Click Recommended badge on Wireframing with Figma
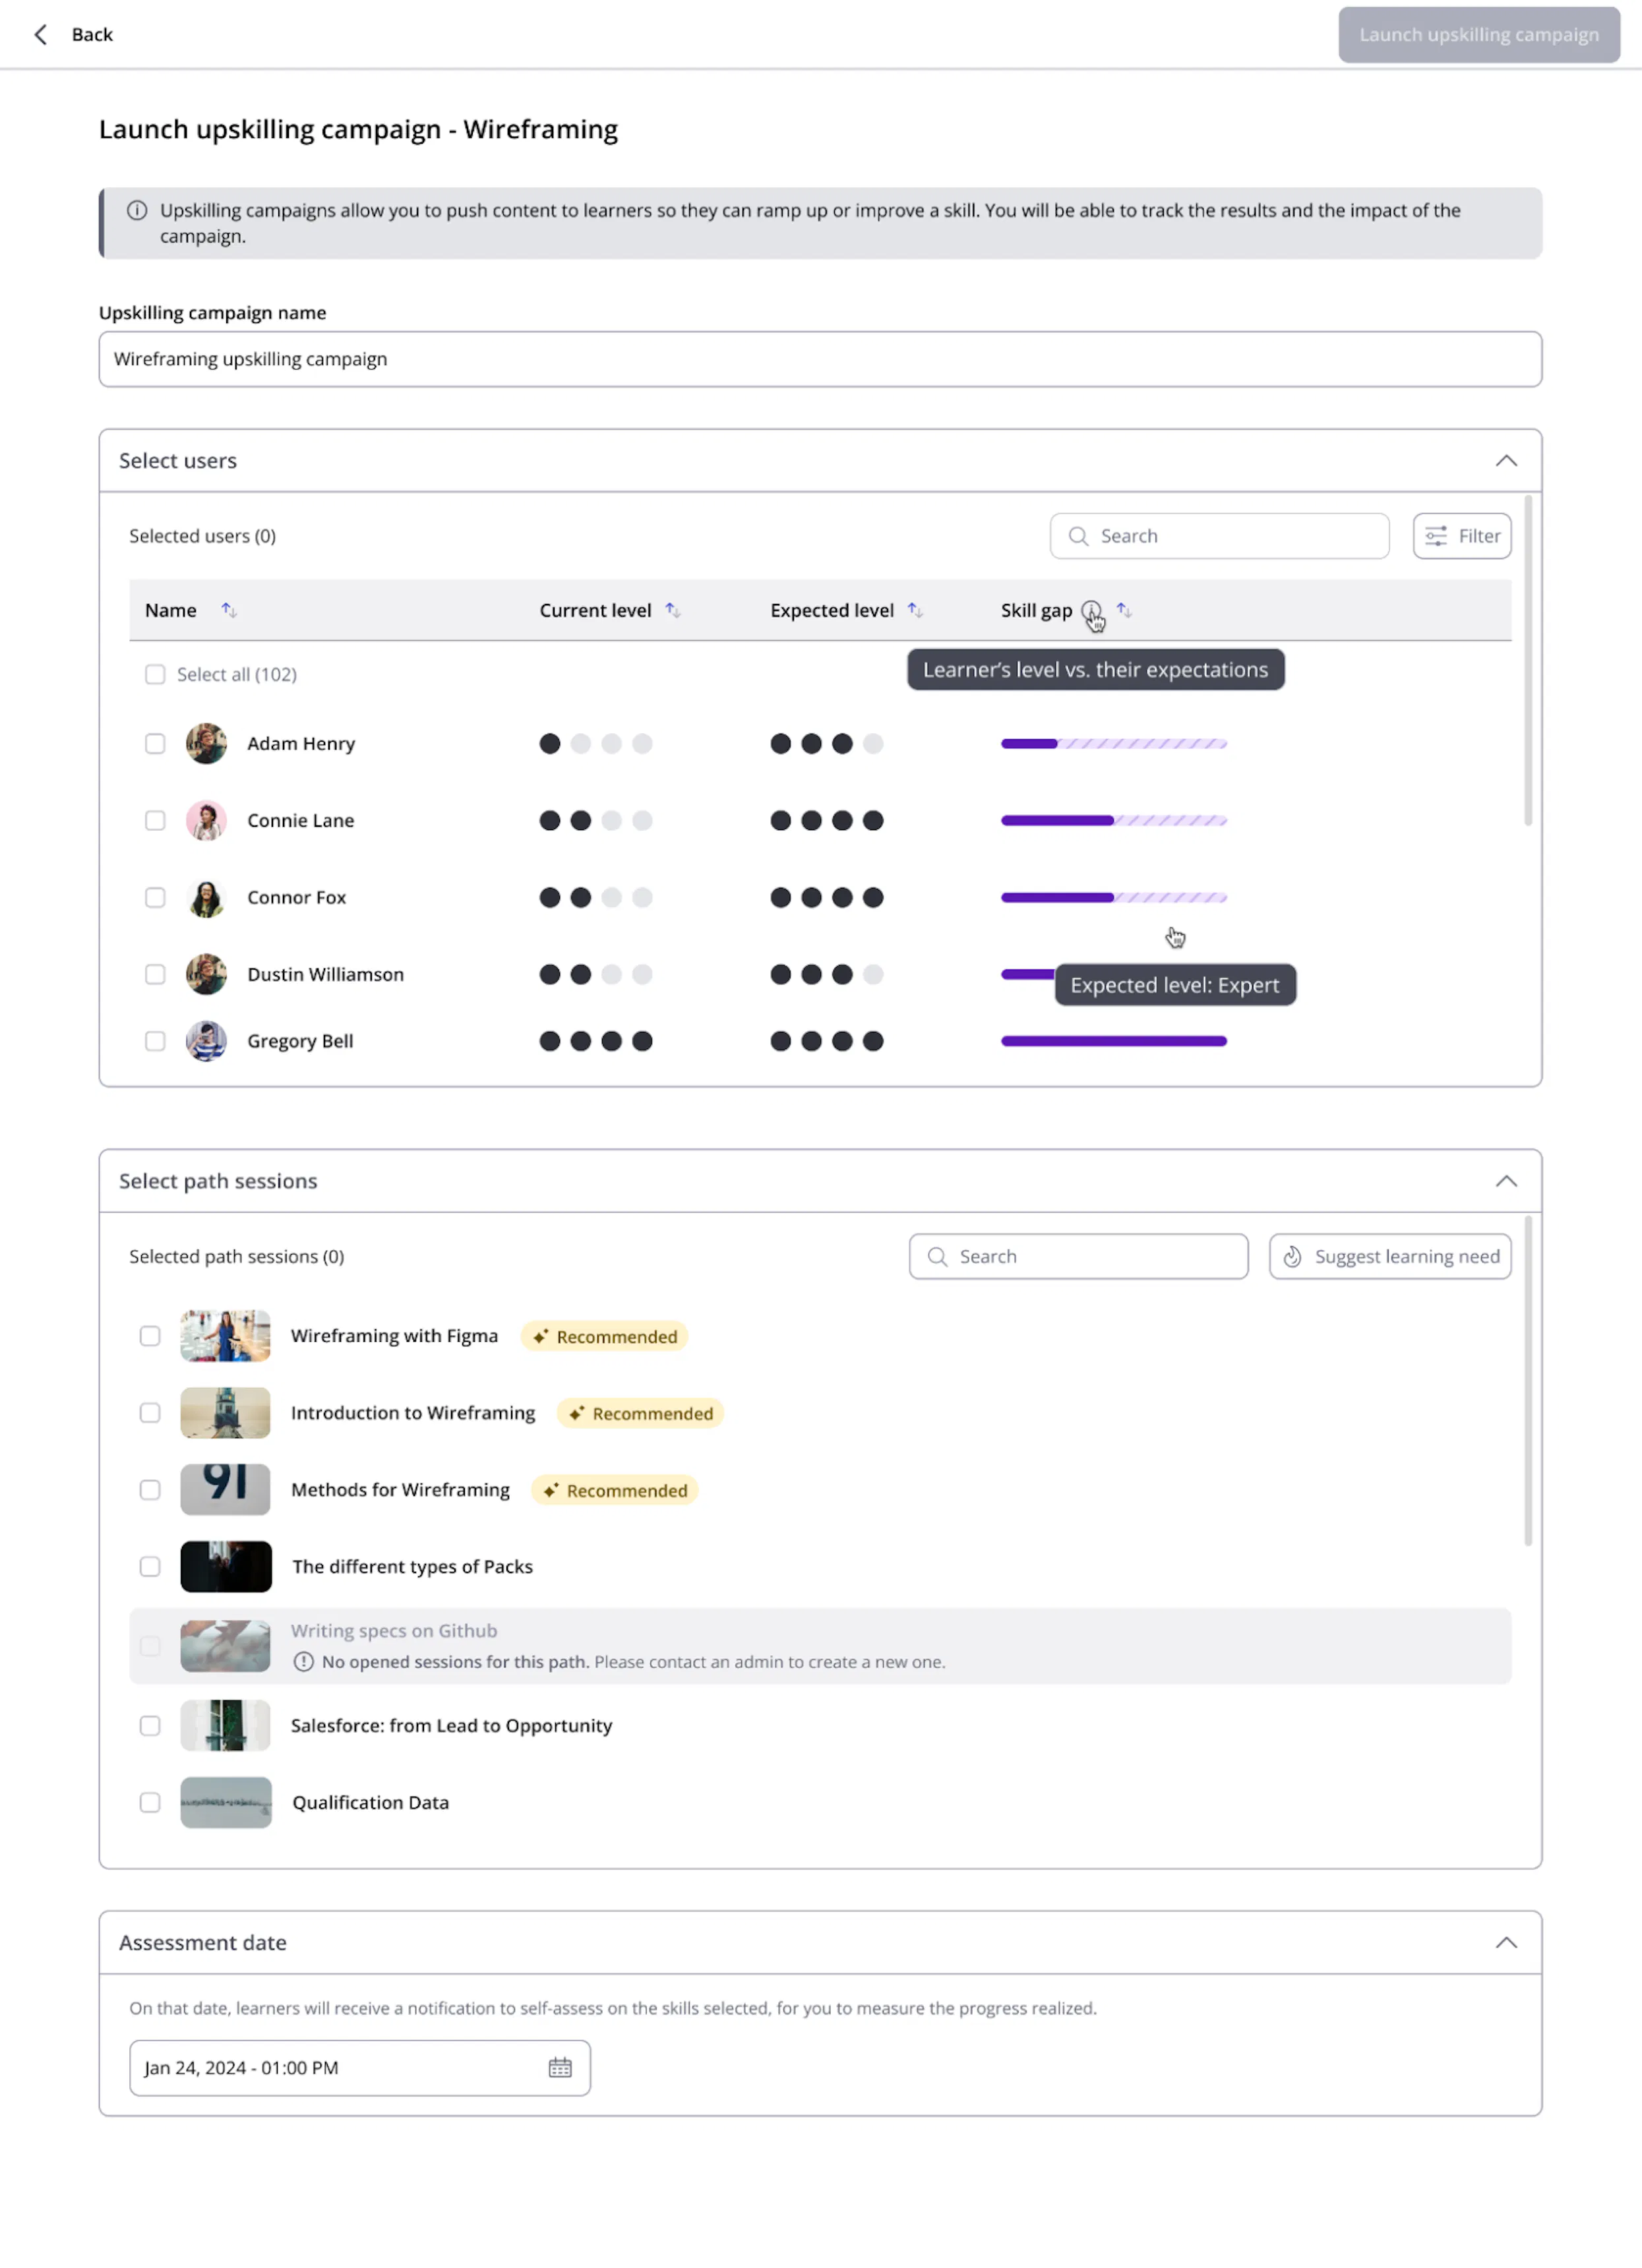Screen dimensions: 1642x2268 point(605,1336)
